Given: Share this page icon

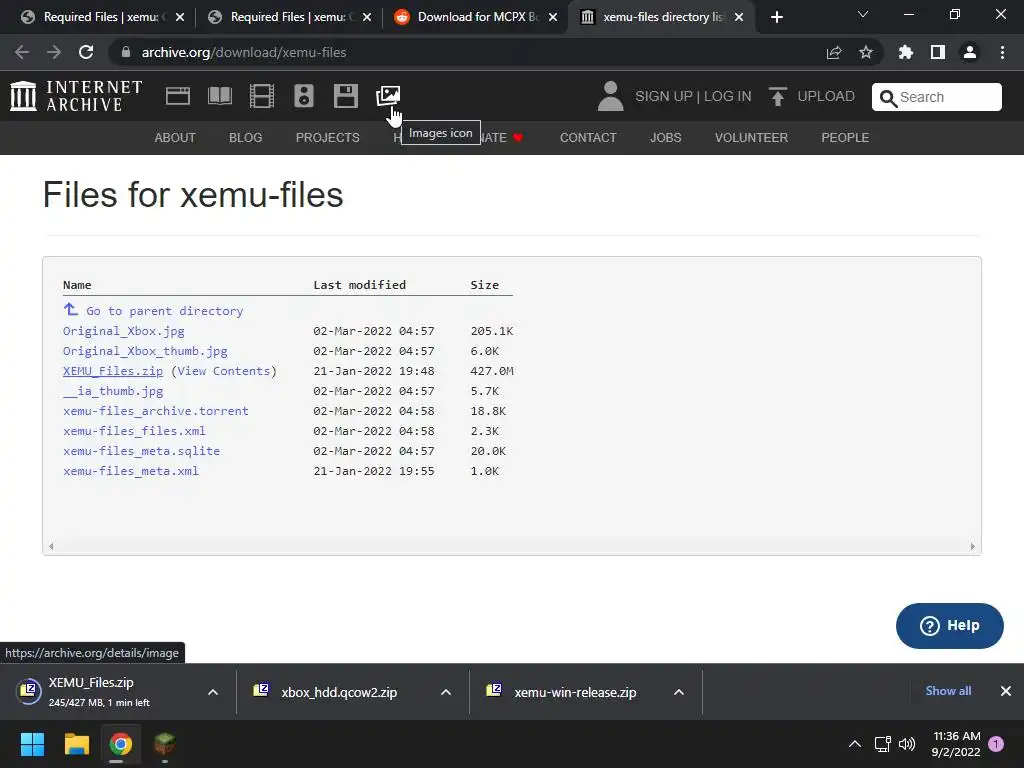Looking at the screenshot, I should (834, 52).
